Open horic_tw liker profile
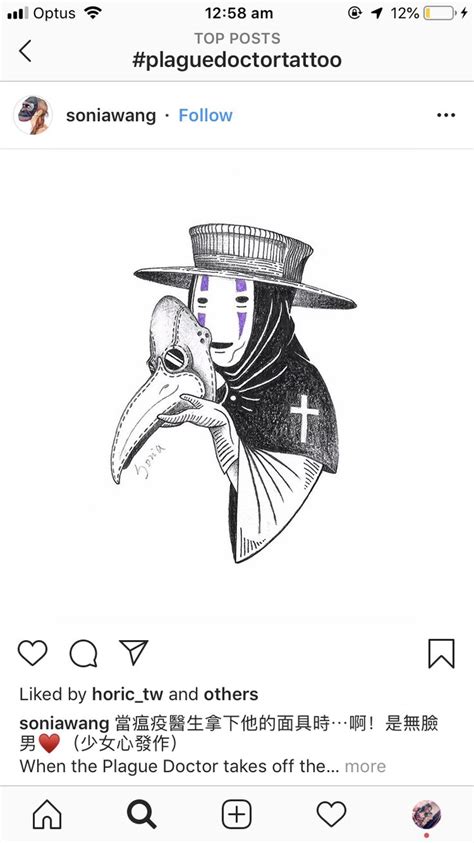 point(128,695)
